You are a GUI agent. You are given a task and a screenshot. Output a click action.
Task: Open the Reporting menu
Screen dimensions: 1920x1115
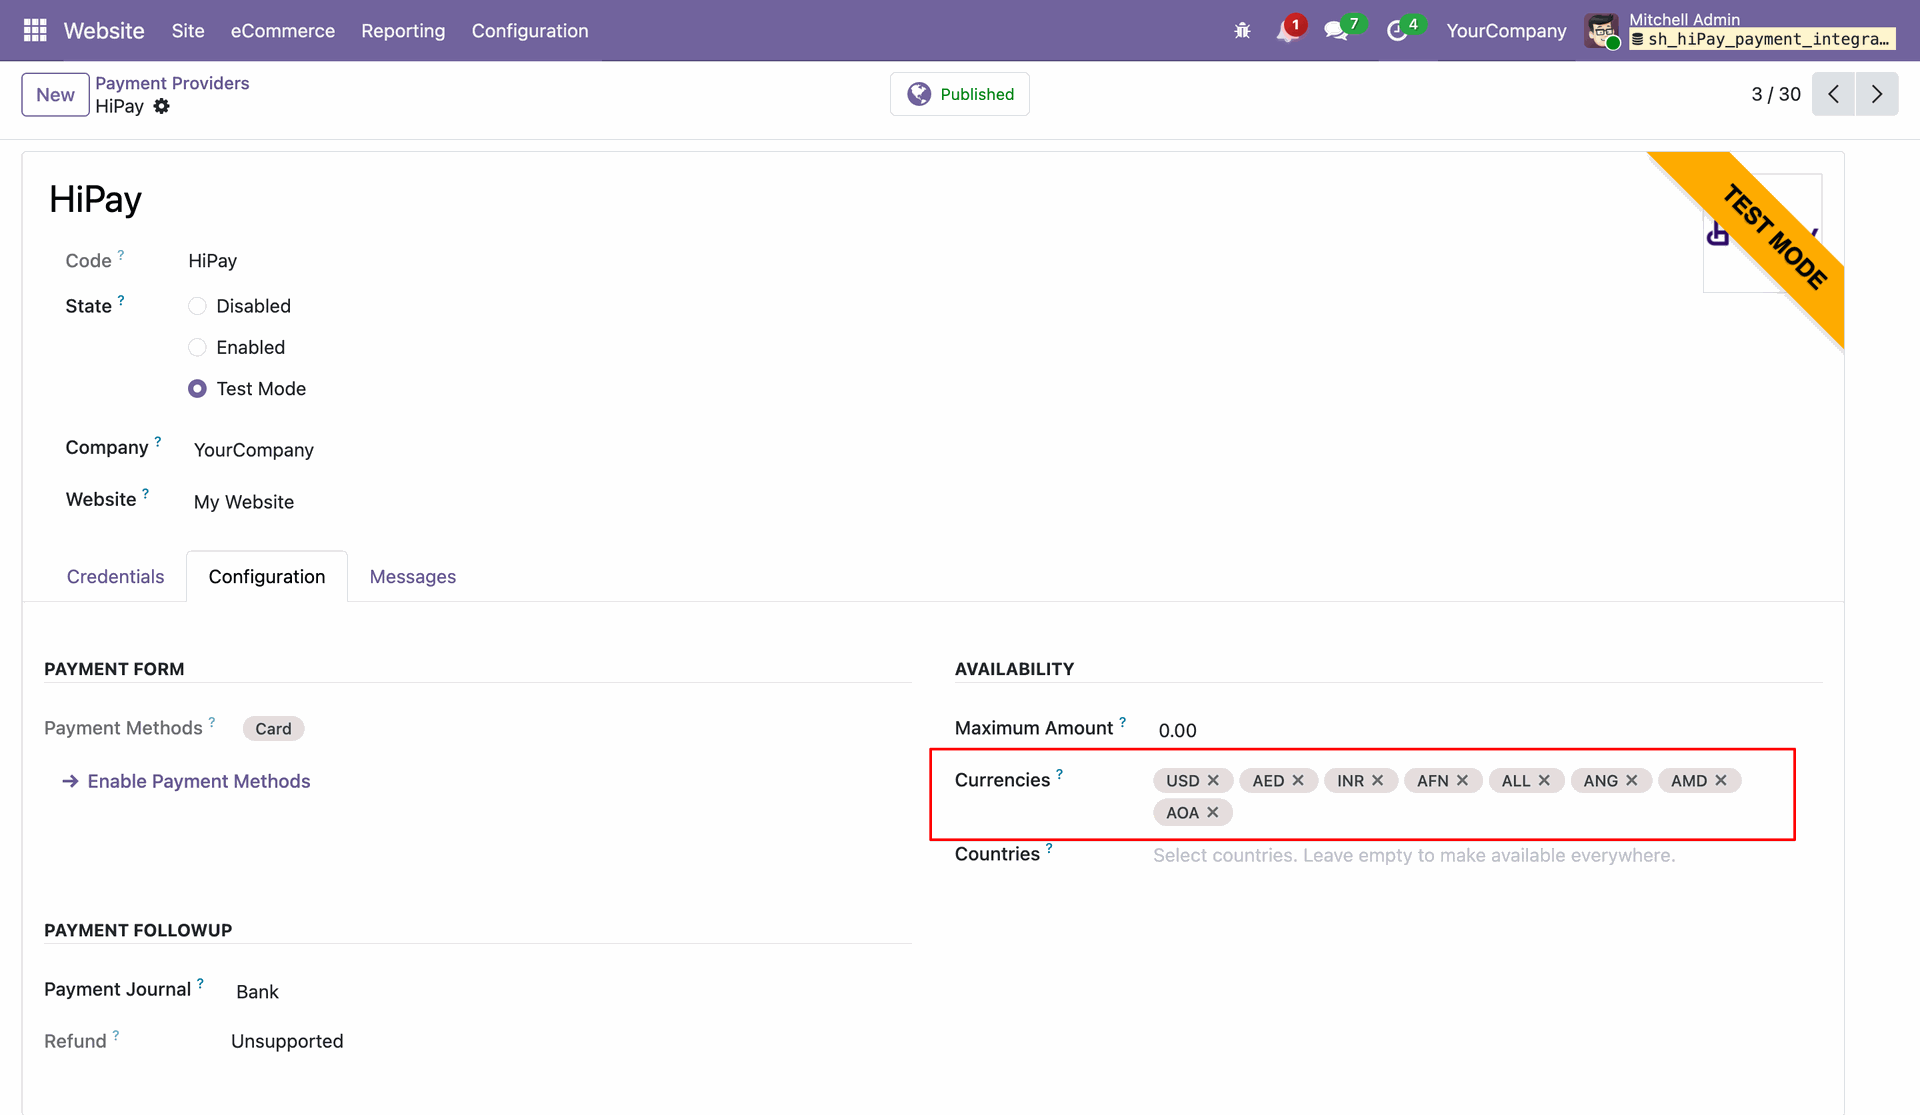point(403,31)
